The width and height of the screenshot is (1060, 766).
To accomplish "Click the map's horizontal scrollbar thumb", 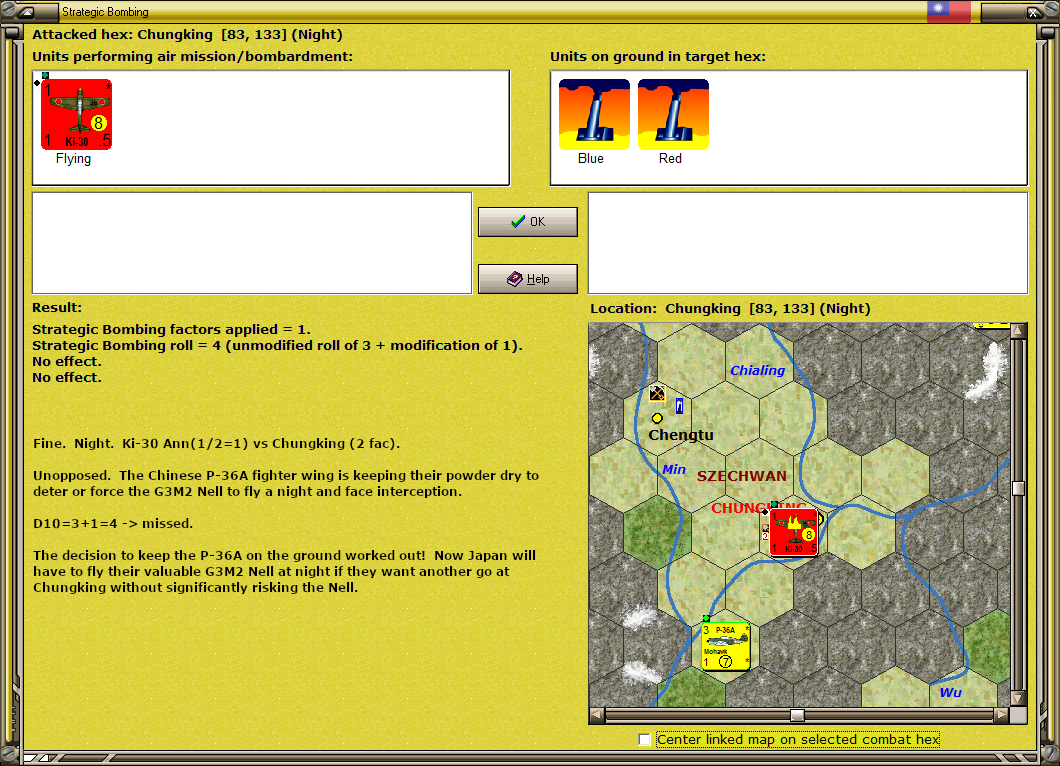I will (x=798, y=715).
